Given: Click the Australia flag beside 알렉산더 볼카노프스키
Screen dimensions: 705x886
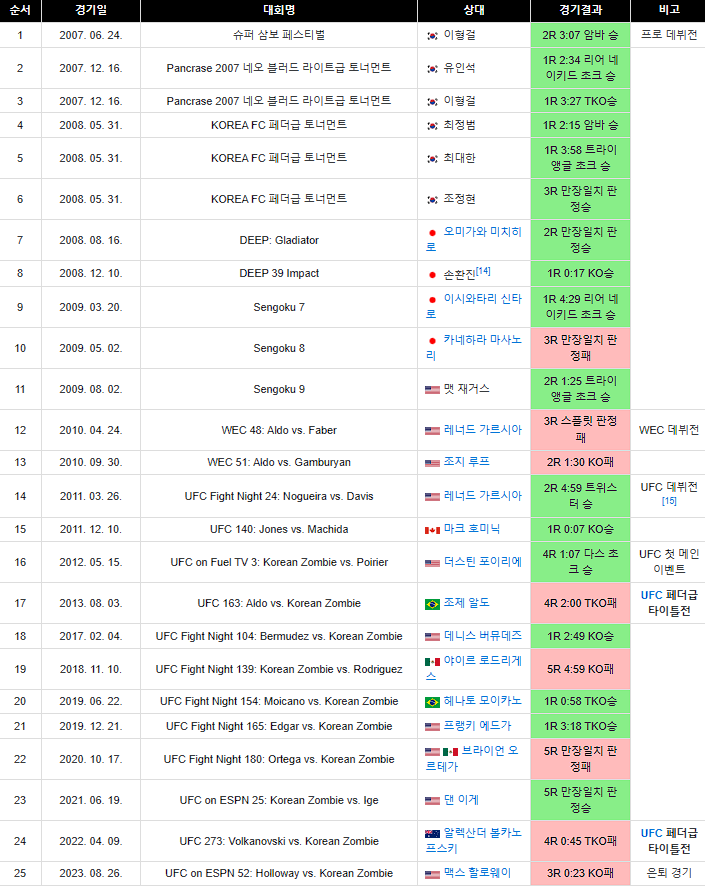Looking at the screenshot, I should coord(432,834).
